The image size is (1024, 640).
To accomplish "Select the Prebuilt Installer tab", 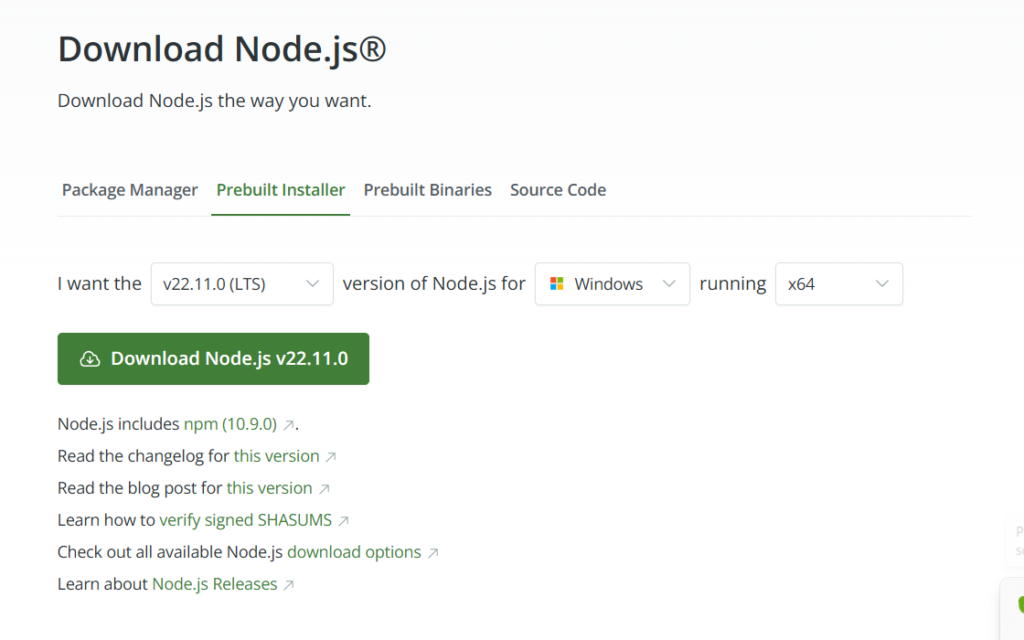I will point(281,190).
